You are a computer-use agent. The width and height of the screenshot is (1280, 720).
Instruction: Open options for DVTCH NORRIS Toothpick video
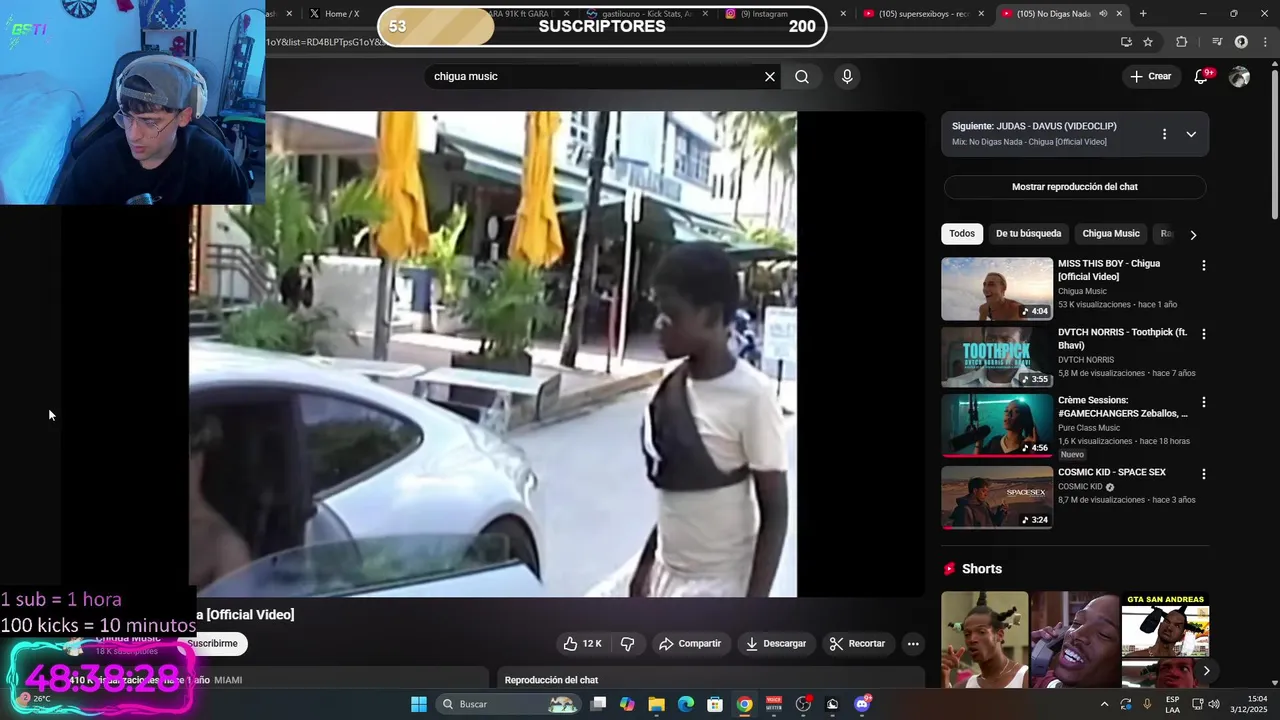tap(1204, 334)
